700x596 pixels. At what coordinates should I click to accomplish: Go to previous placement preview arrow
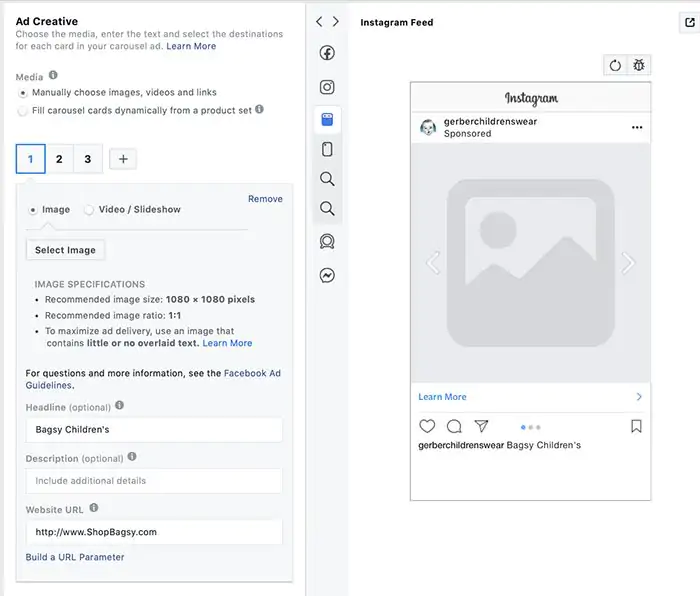[319, 21]
